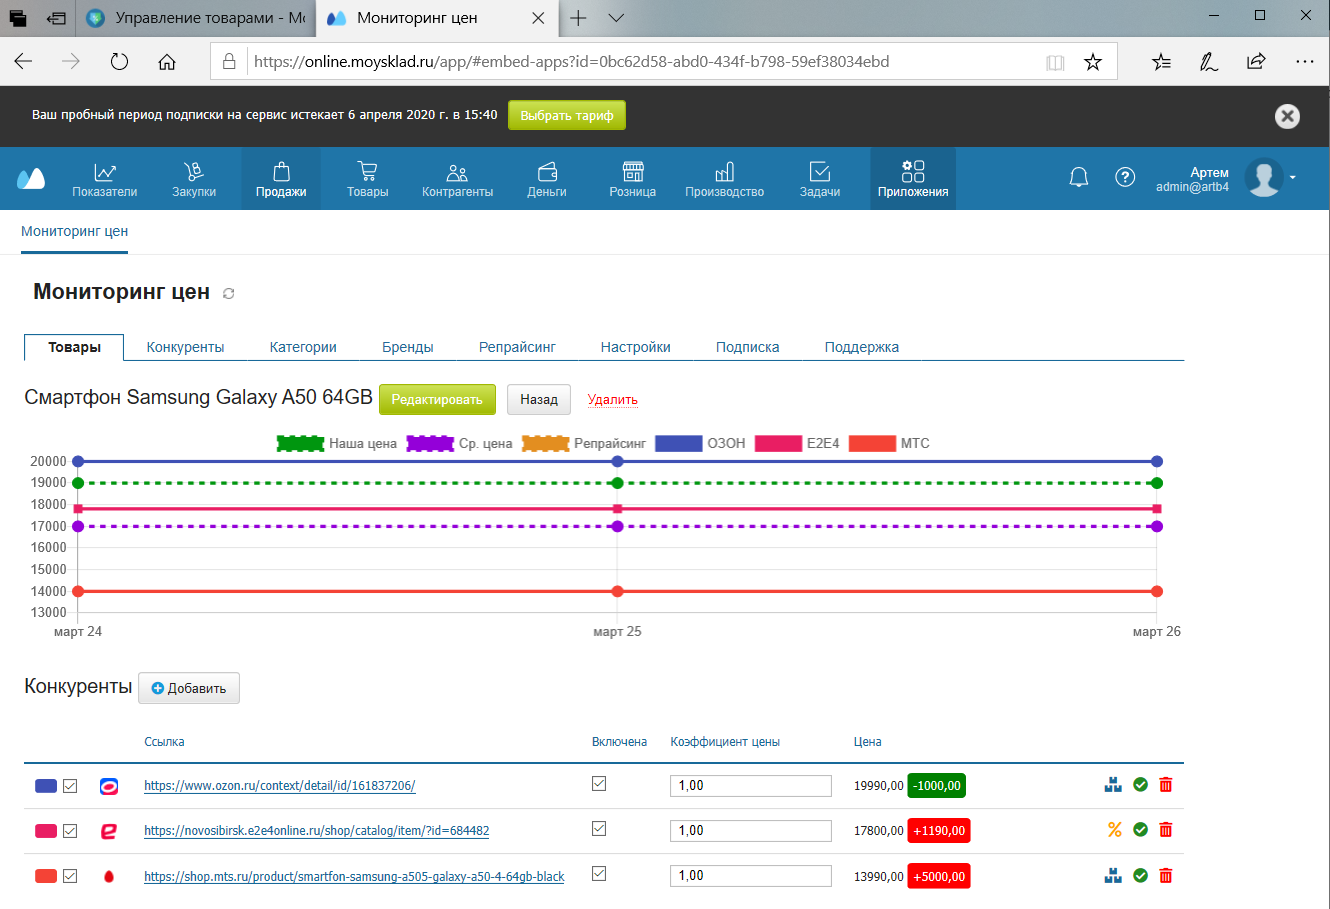
Task: Open the Розница store icon
Action: pos(633,172)
